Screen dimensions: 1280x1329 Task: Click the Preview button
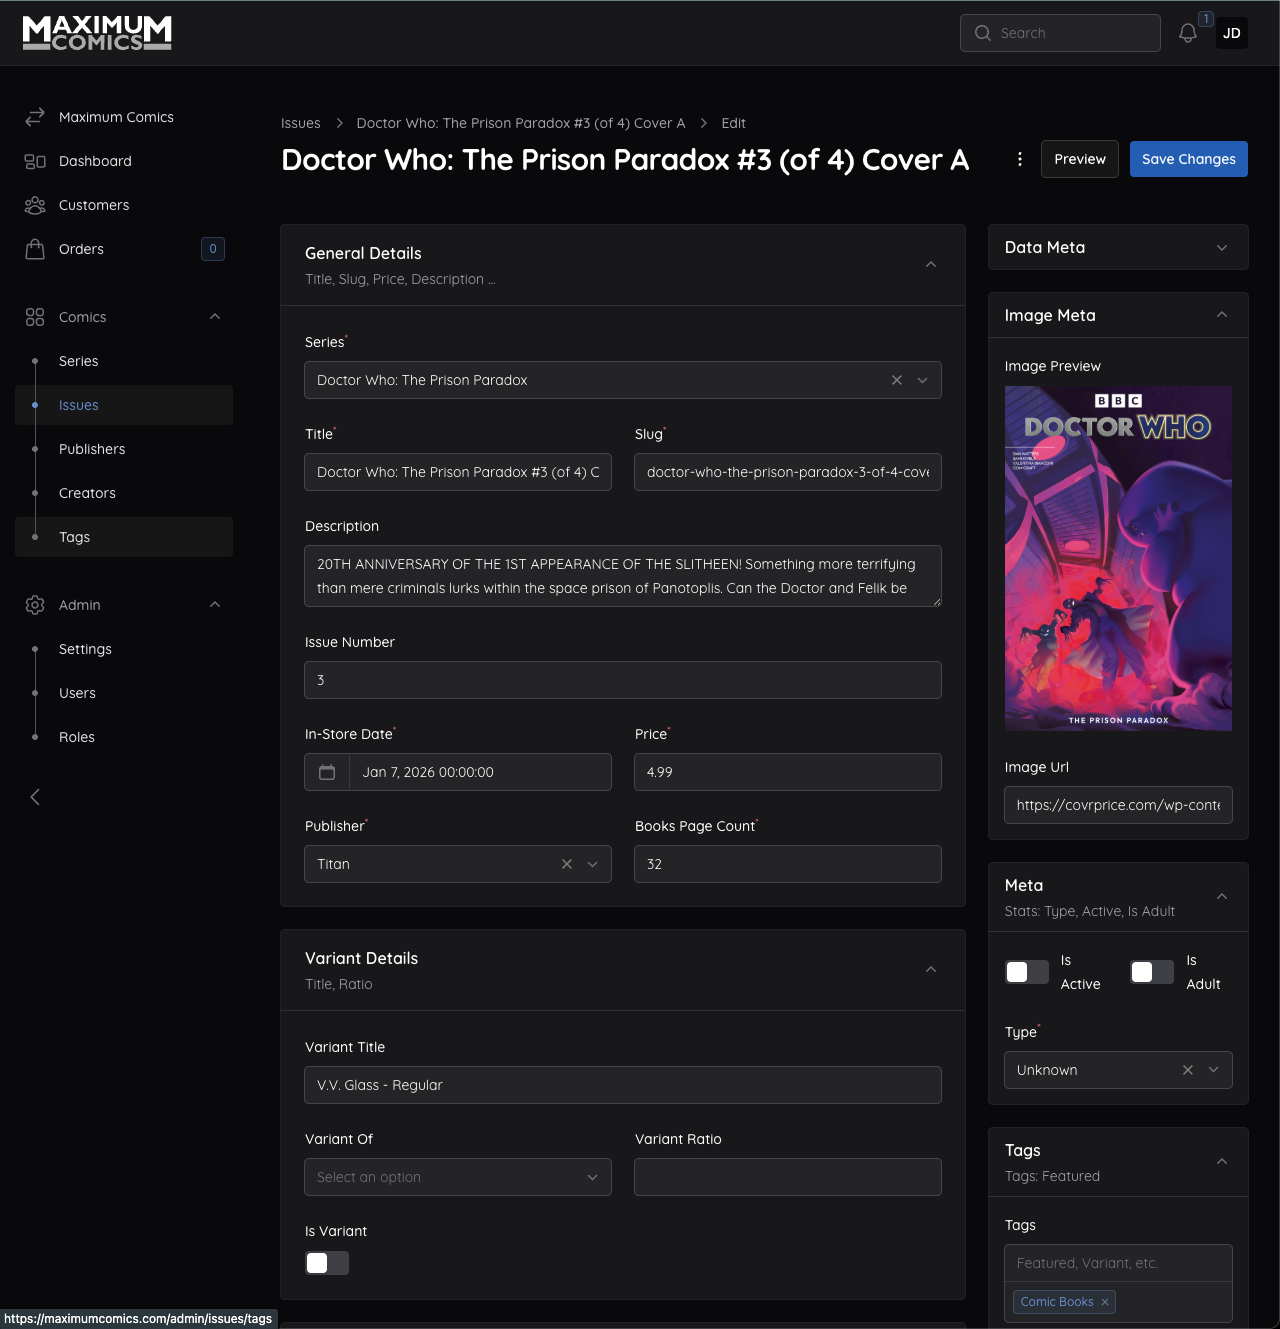pos(1079,159)
